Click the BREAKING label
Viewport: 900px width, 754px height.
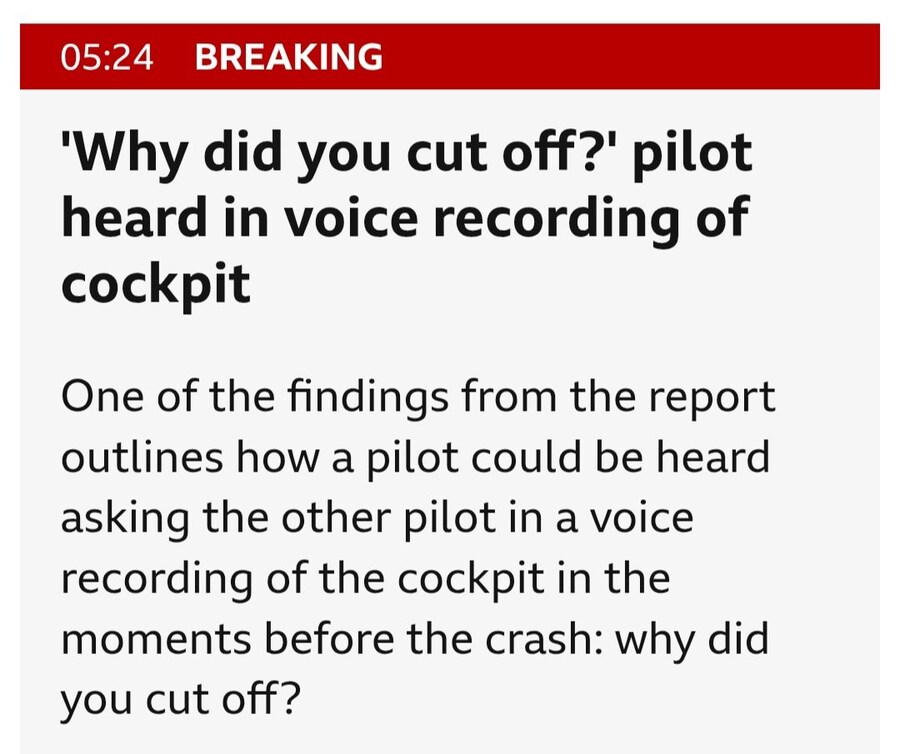(x=289, y=57)
